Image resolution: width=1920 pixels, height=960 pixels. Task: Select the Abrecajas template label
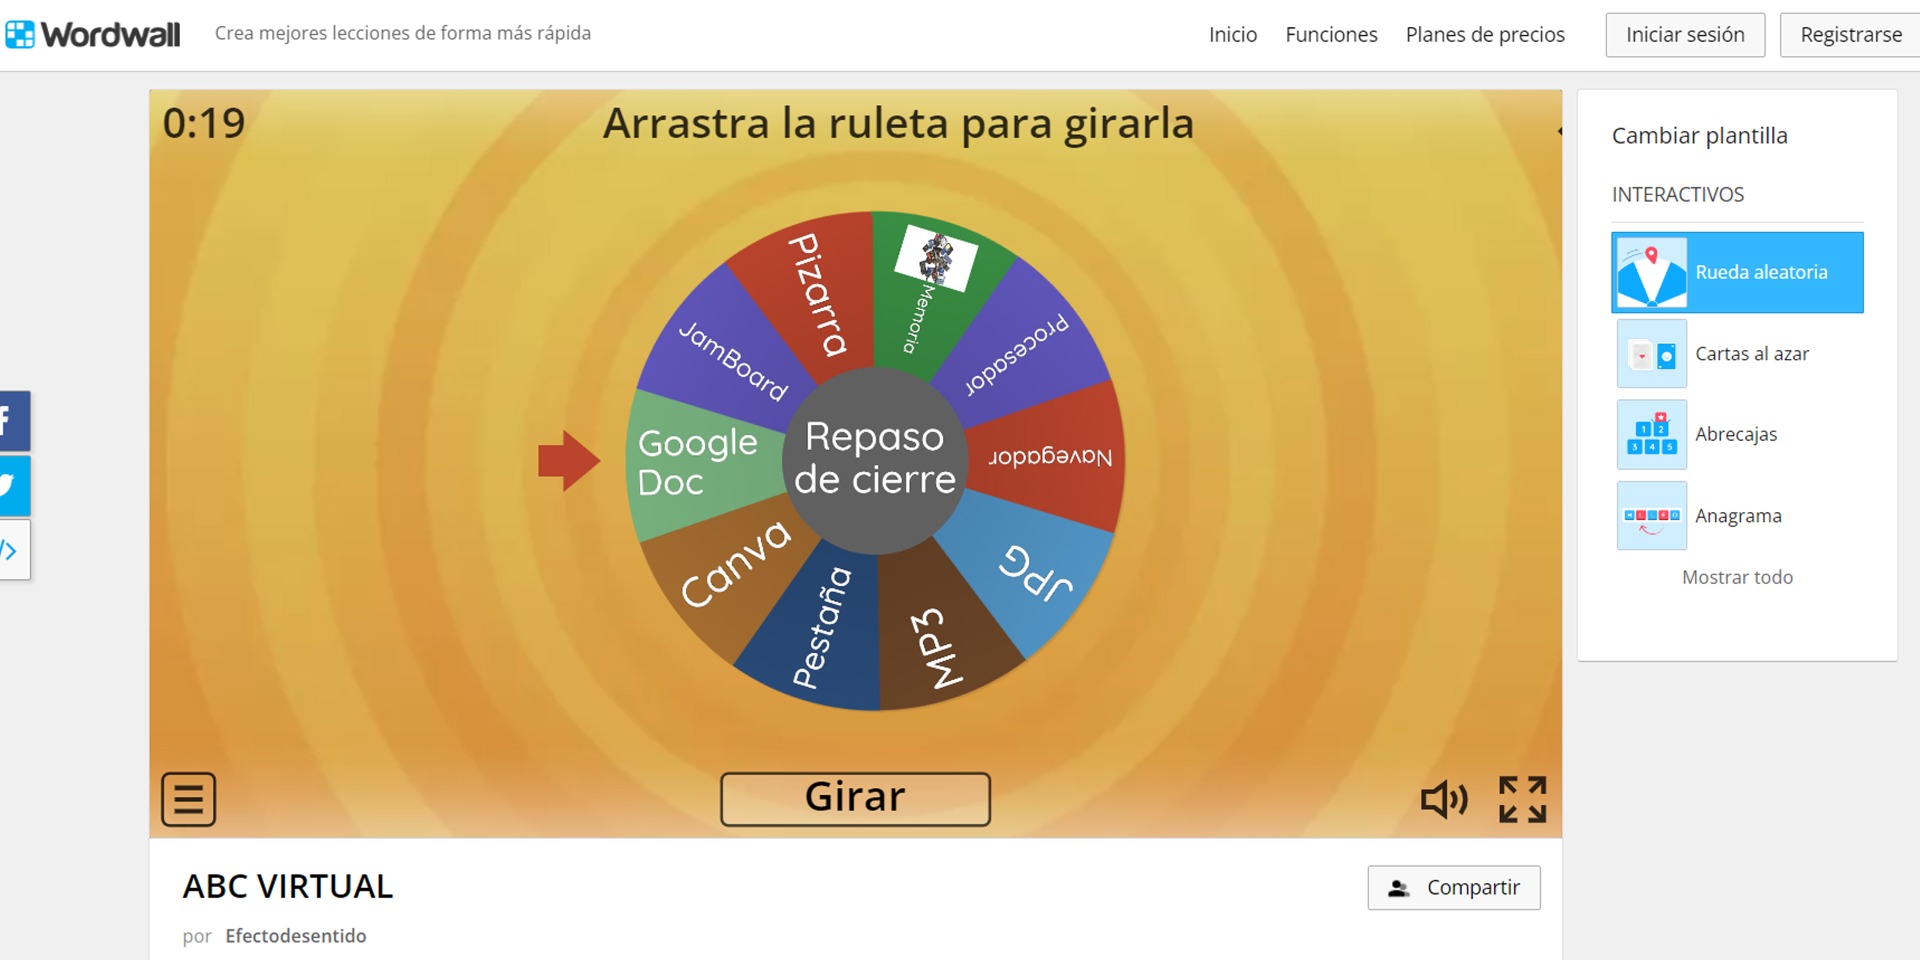click(1736, 434)
